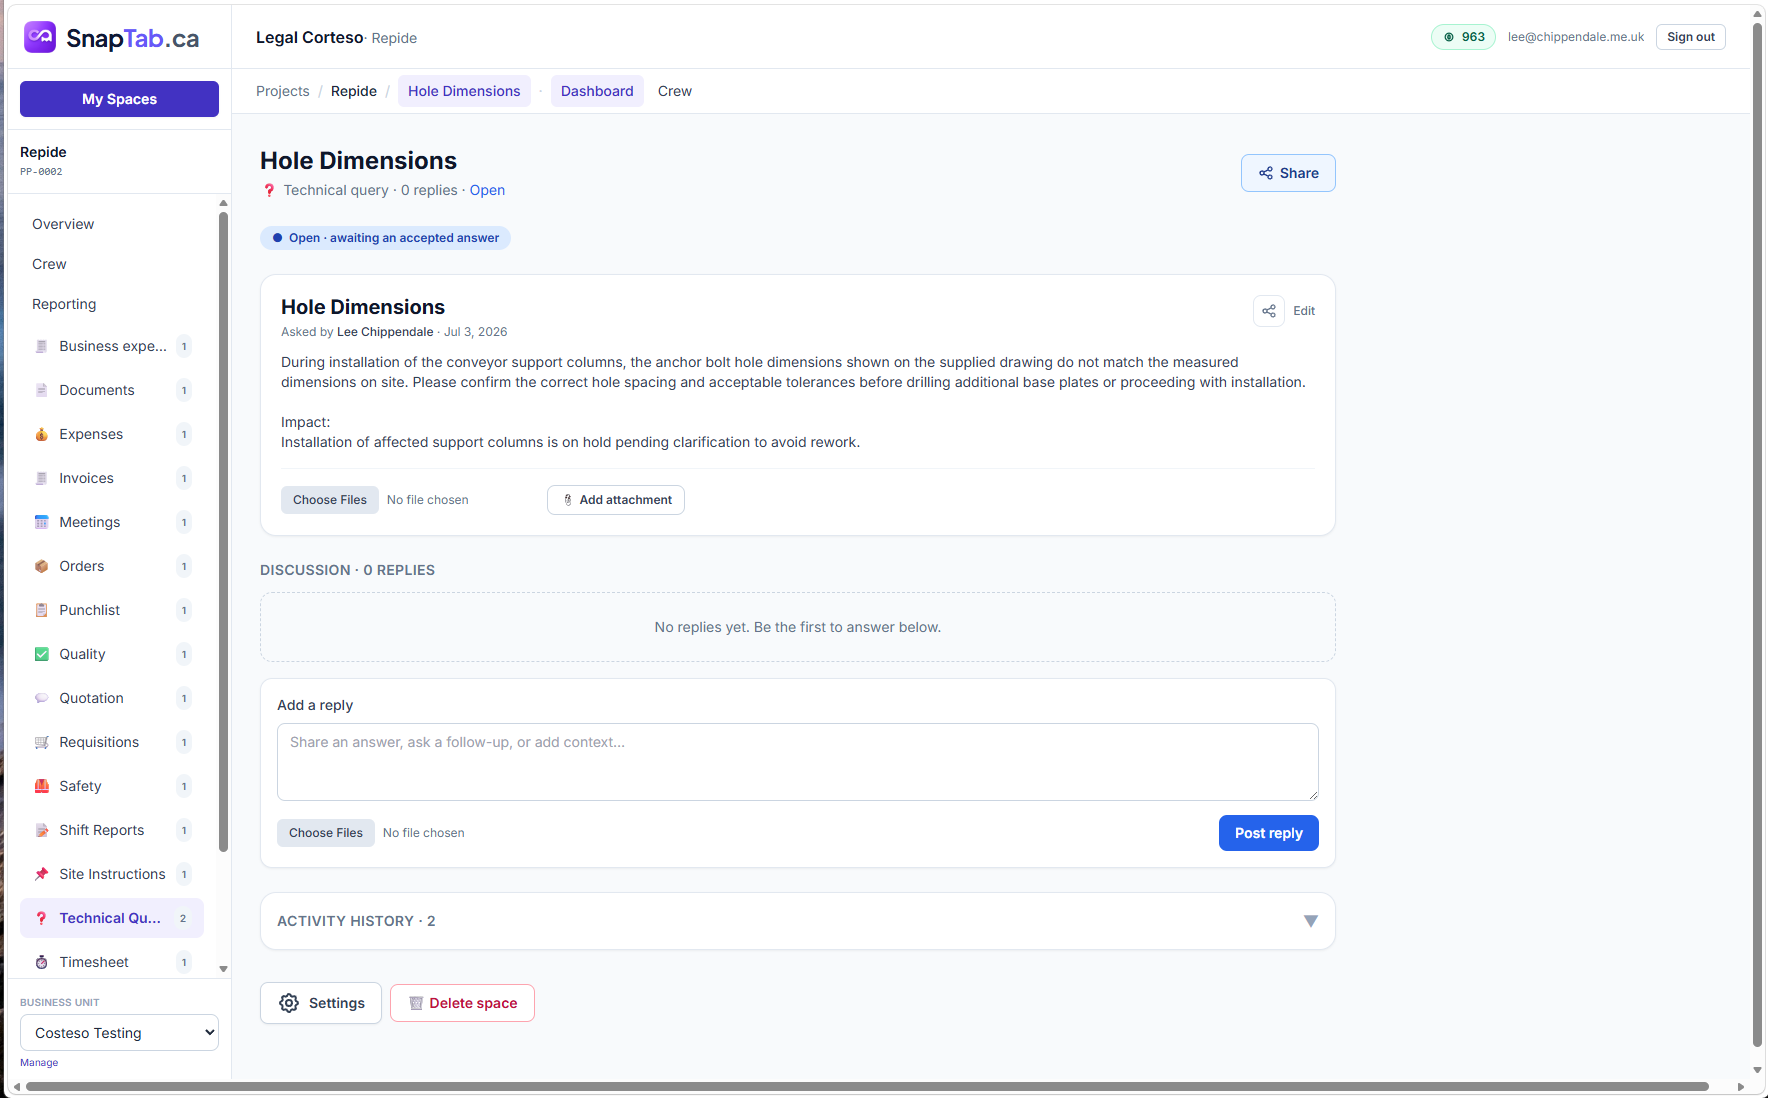
Task: Click the Technical Queries count badge 2
Action: [x=183, y=918]
